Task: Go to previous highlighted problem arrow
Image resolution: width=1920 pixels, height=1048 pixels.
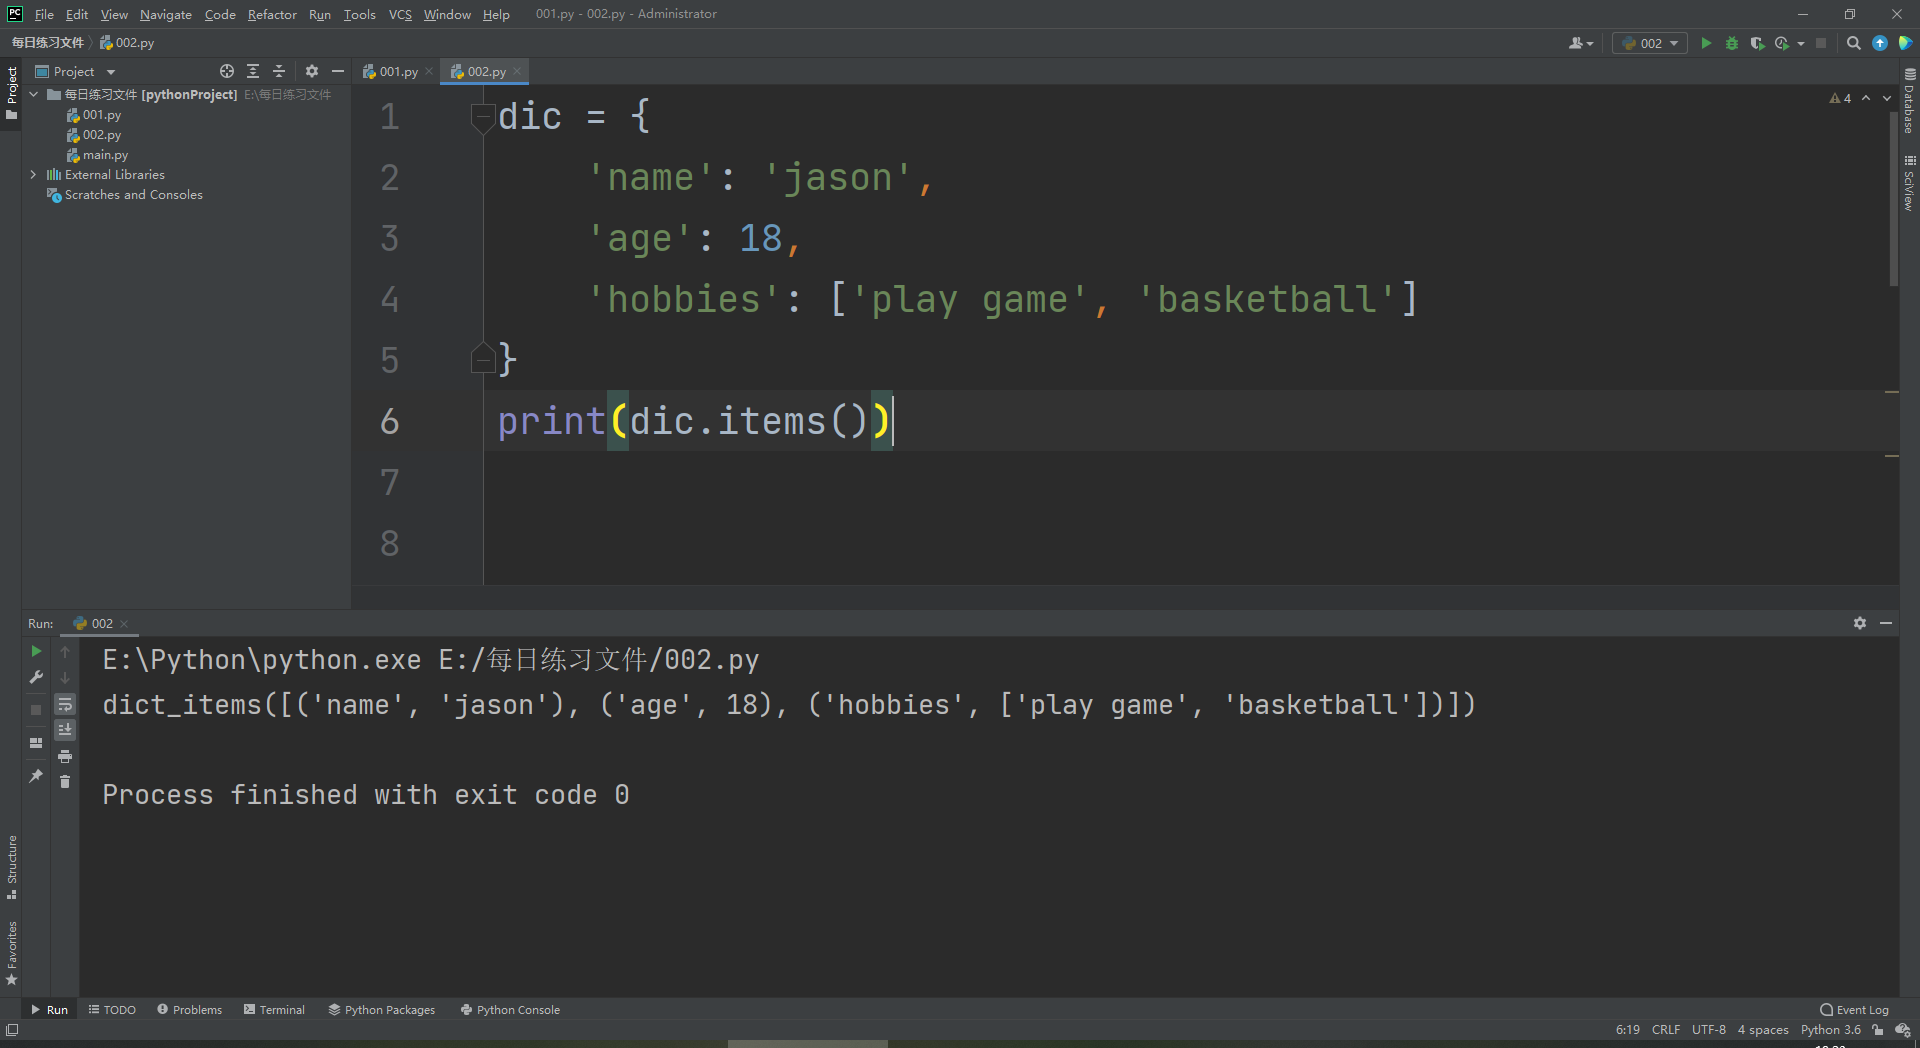Action: pos(1866,98)
